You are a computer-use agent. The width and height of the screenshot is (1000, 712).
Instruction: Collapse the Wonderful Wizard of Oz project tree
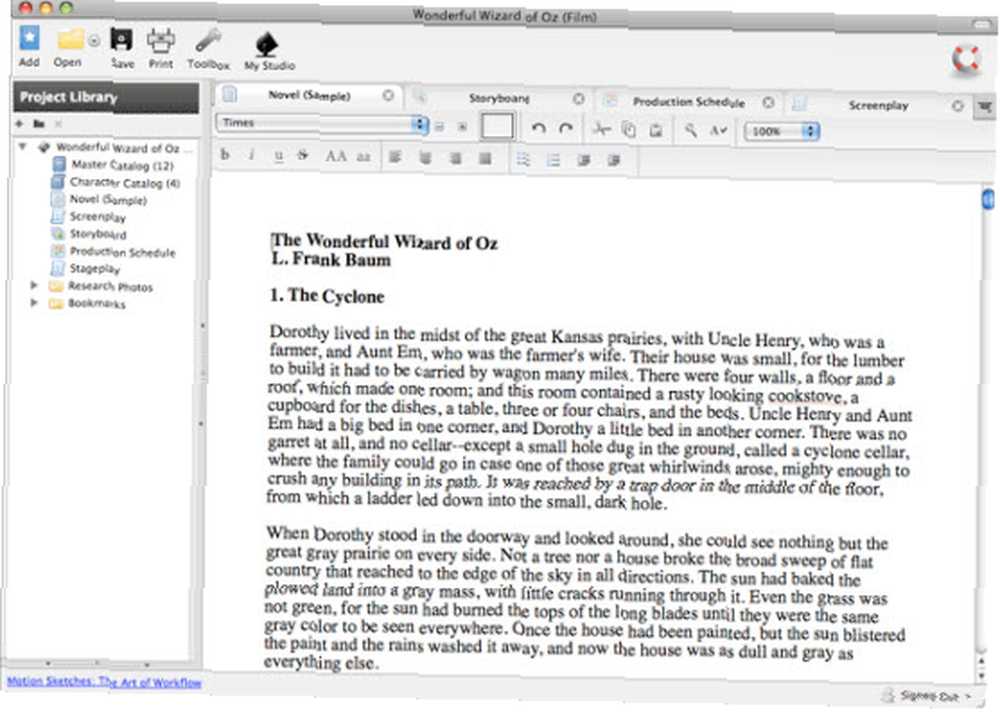tap(23, 147)
